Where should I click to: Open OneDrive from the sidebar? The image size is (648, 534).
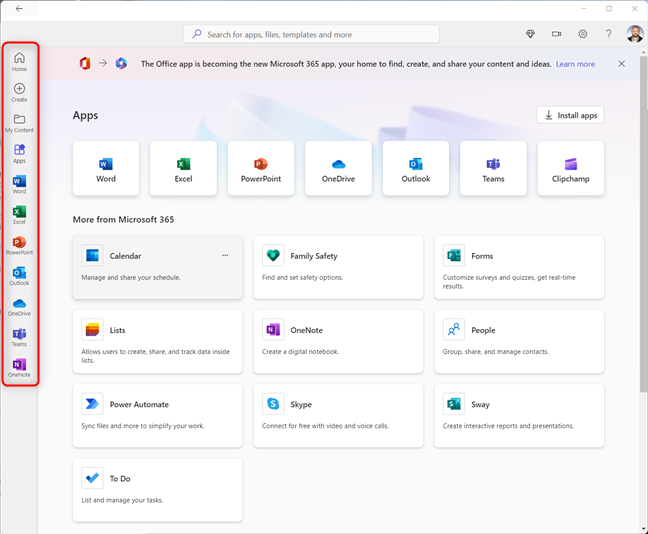click(19, 307)
